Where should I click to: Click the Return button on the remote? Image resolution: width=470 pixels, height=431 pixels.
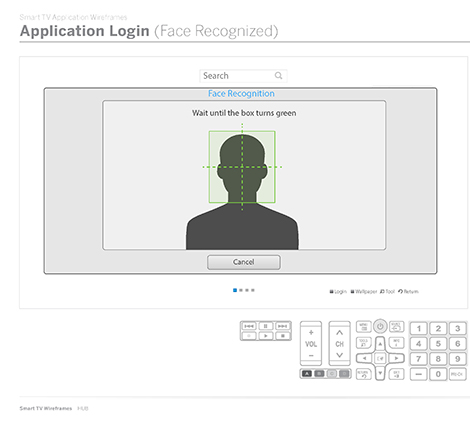click(364, 374)
